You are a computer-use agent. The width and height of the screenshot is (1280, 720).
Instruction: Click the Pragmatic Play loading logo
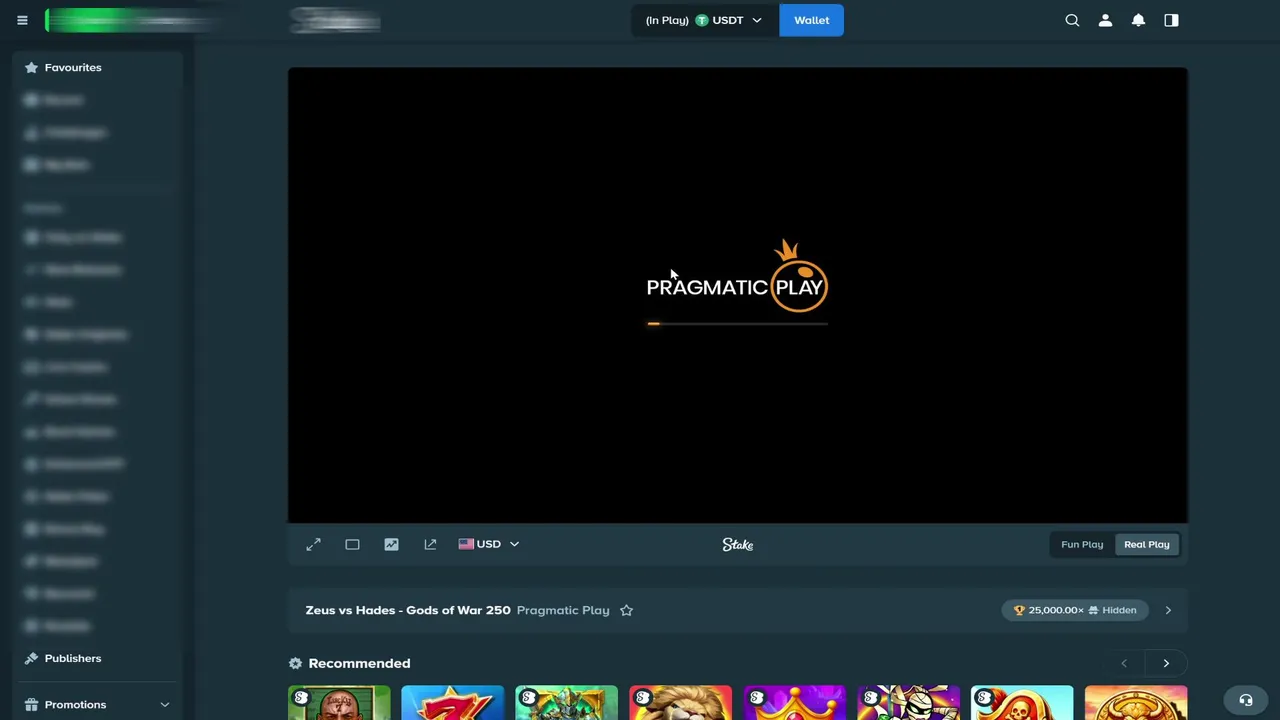737,276
